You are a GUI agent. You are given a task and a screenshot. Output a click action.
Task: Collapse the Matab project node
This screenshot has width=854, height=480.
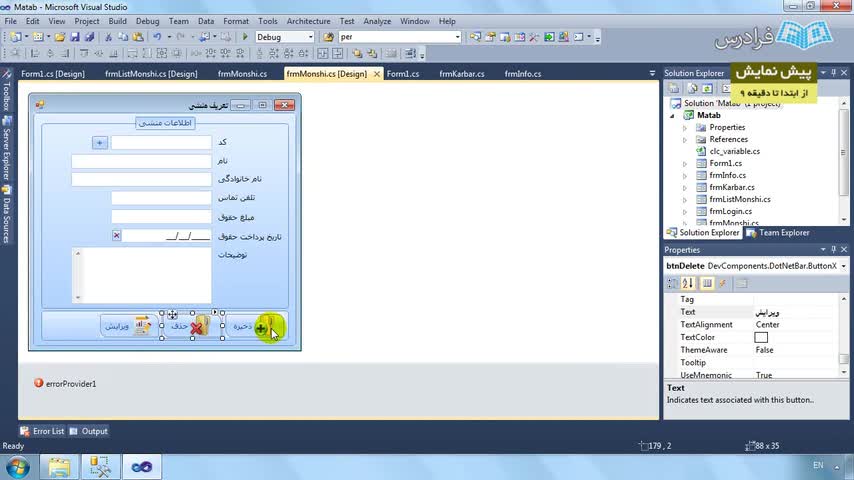point(673,116)
